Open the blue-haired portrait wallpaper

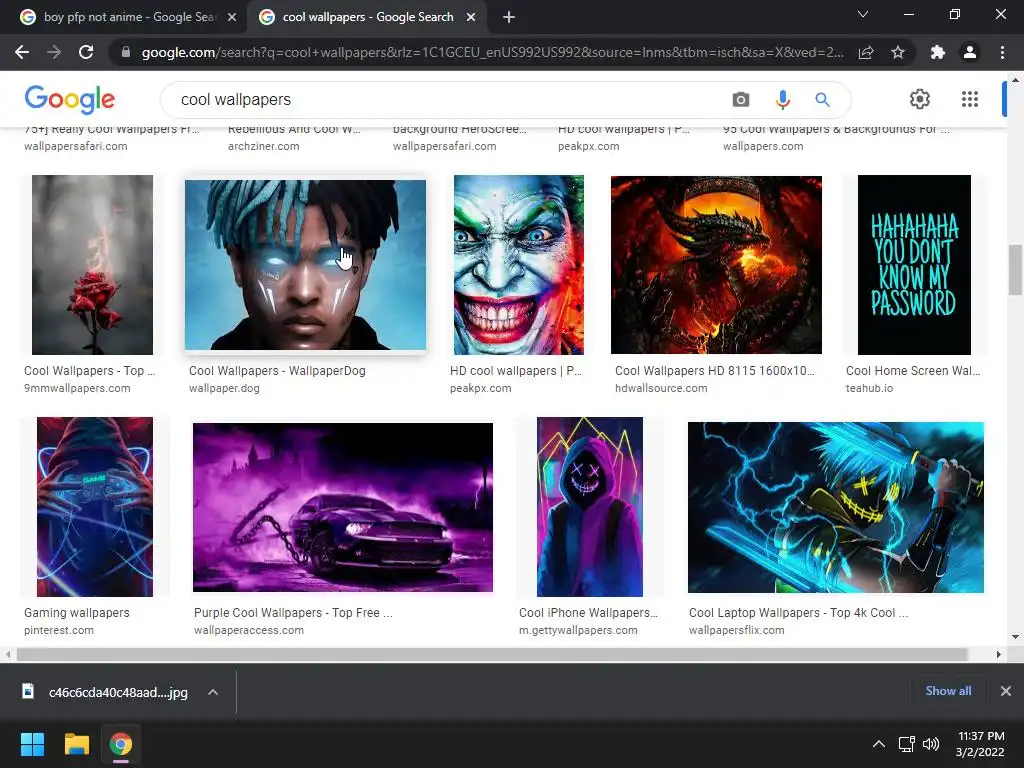click(x=305, y=264)
